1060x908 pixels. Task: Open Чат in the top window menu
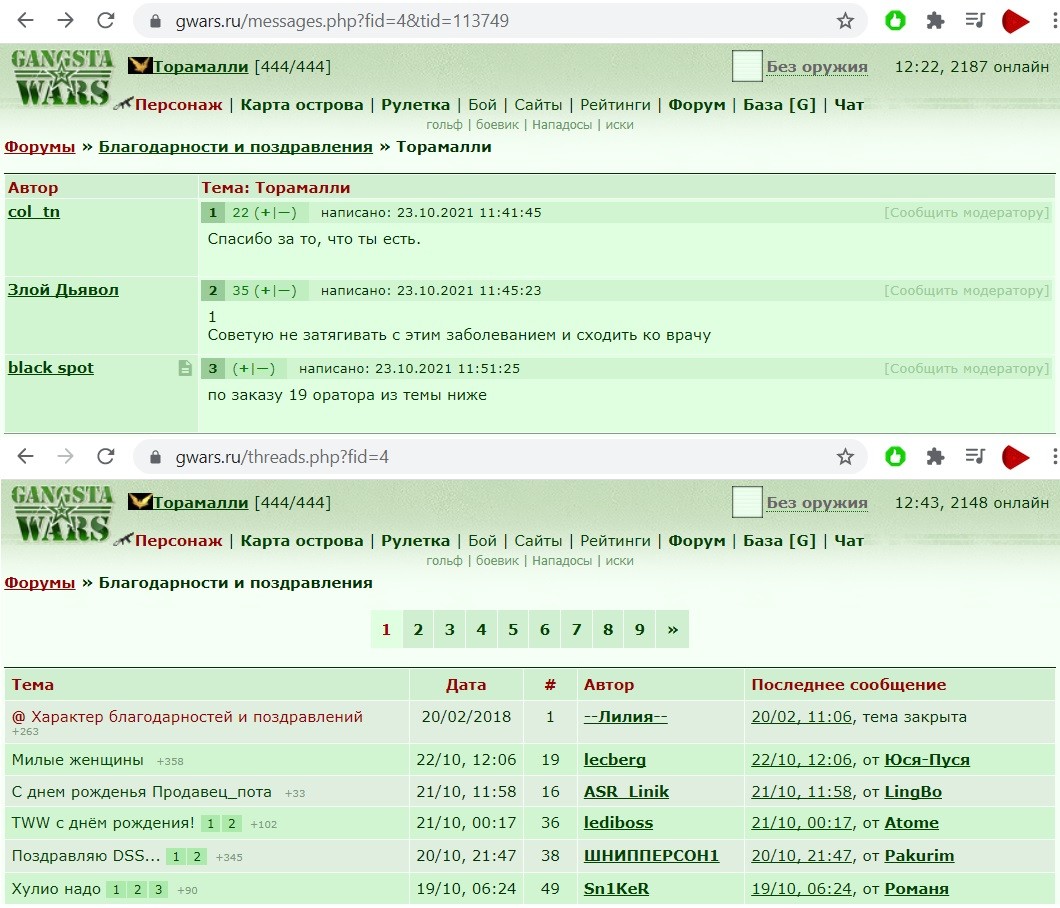pyautogui.click(x=848, y=105)
